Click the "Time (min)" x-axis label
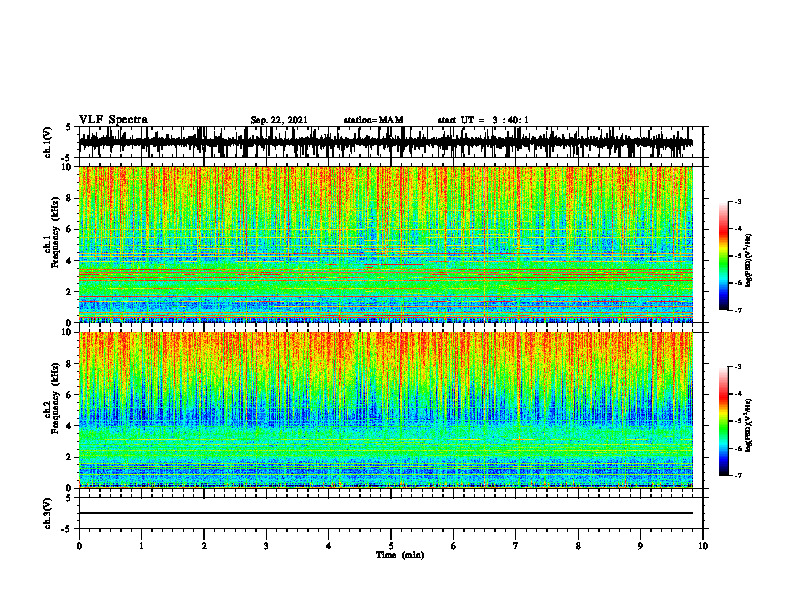Viewport: 792px width, 612px height. coord(400,555)
